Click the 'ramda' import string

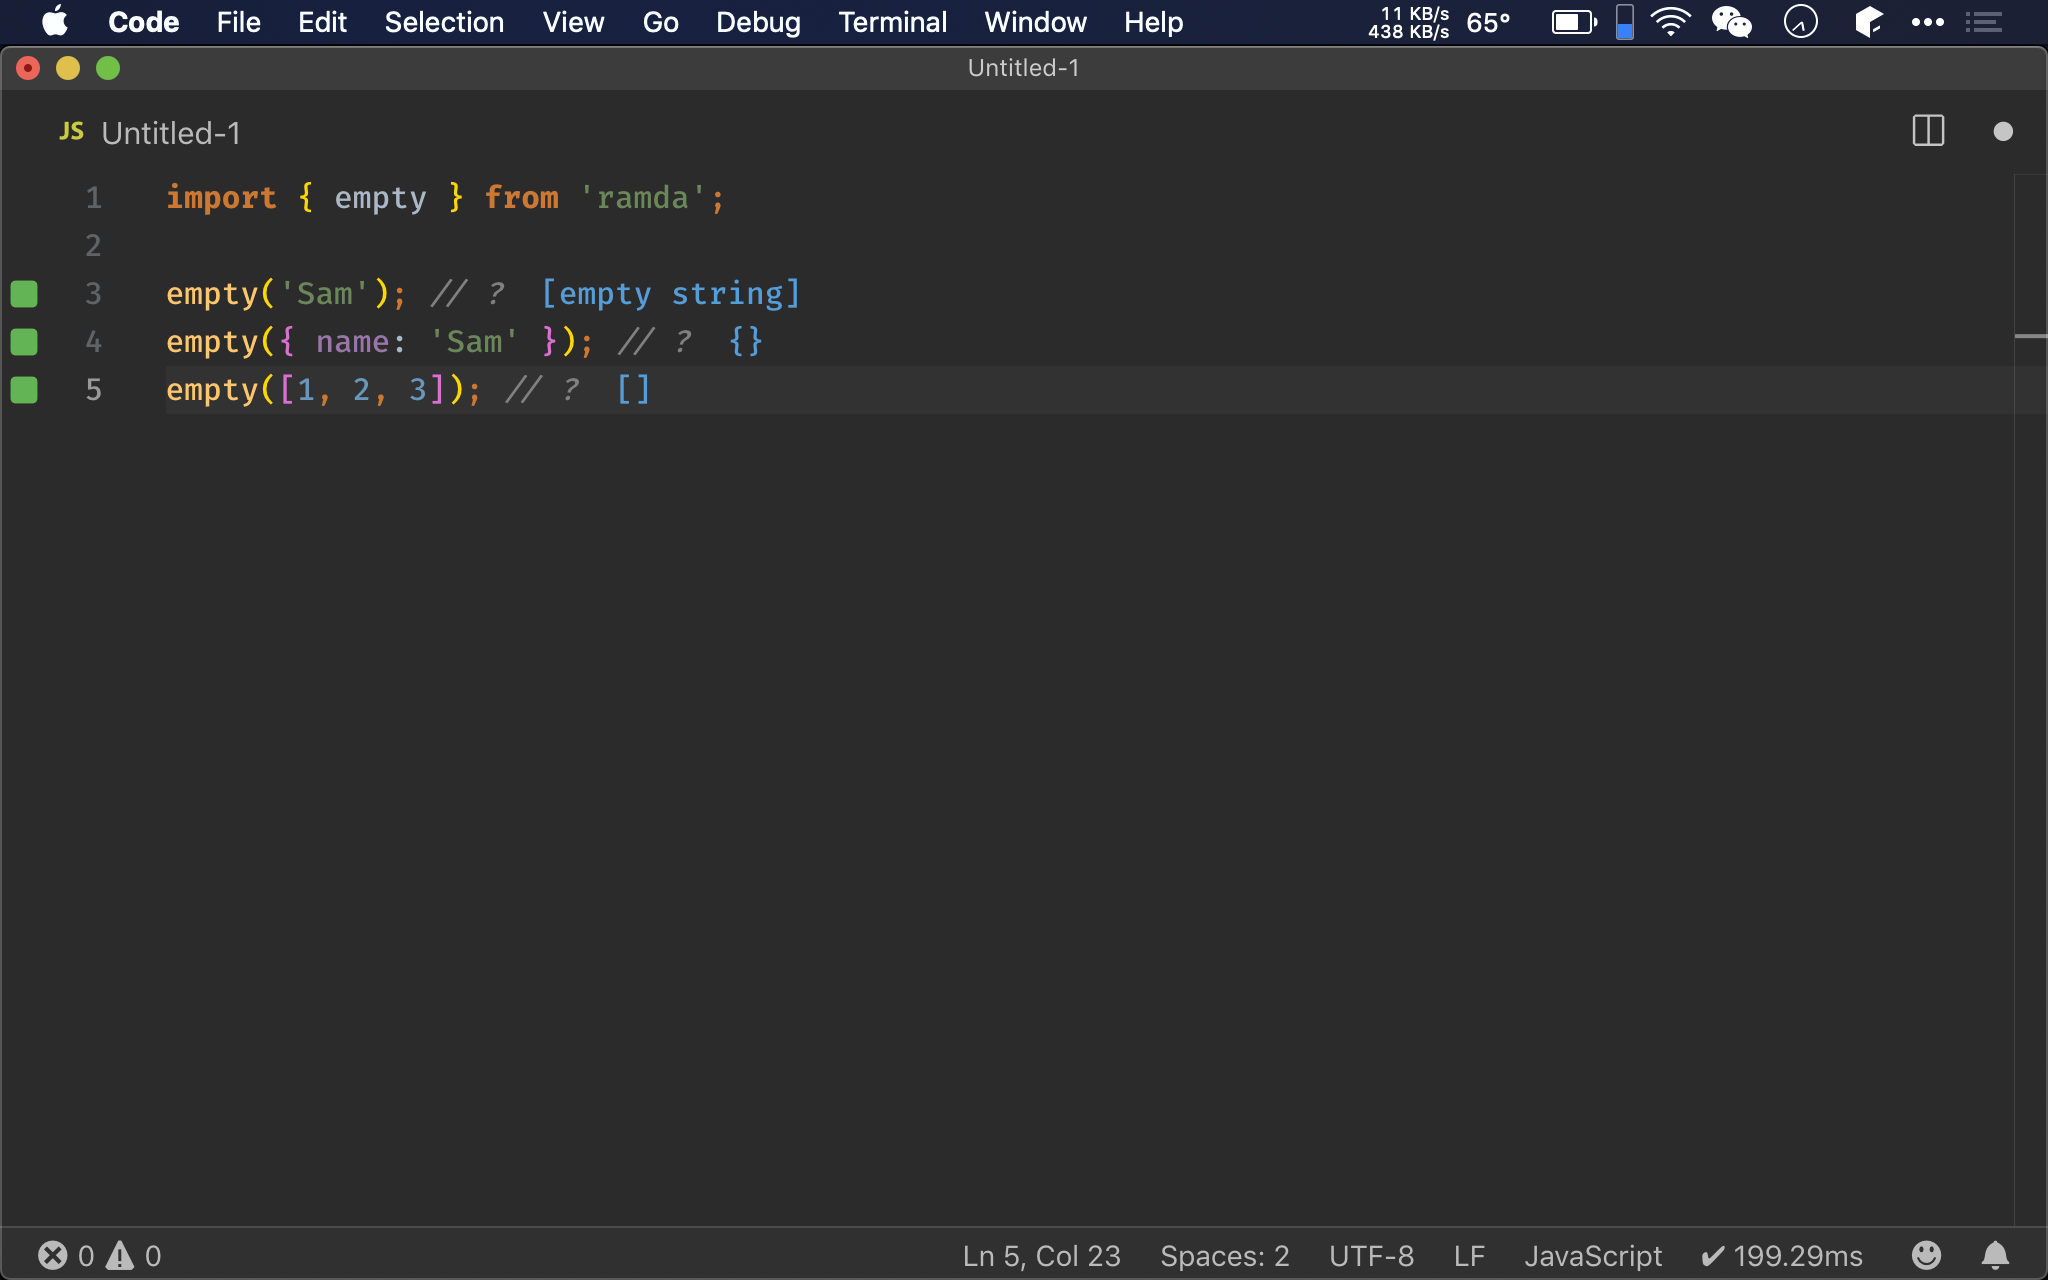(x=642, y=198)
